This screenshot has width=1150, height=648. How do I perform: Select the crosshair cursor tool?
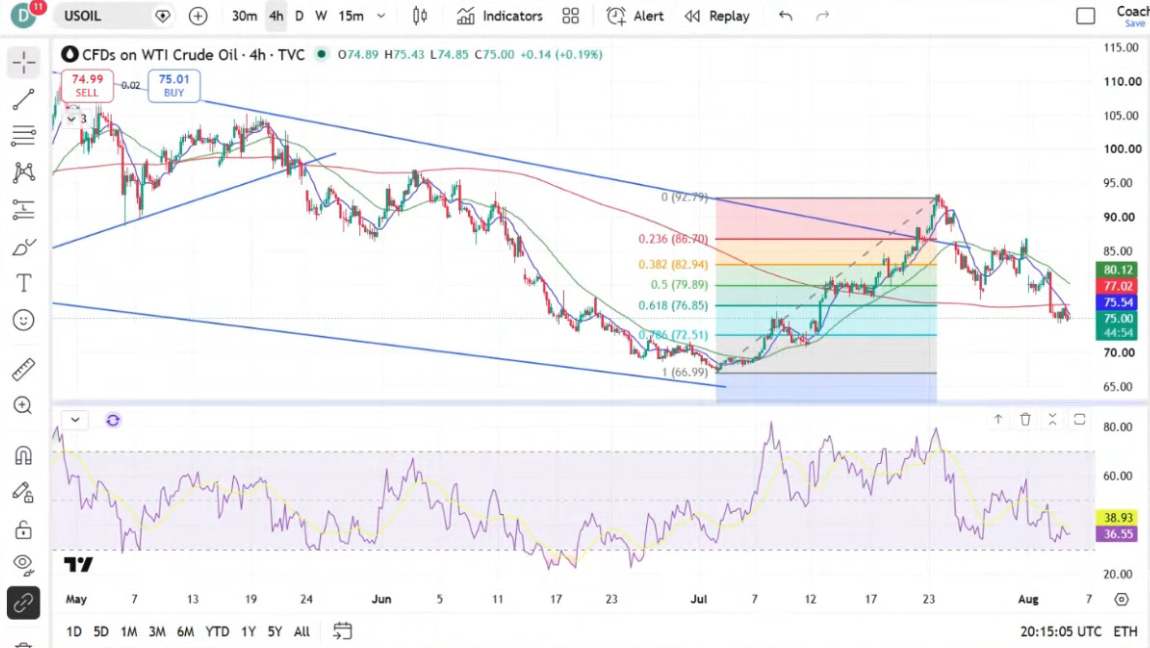23,63
